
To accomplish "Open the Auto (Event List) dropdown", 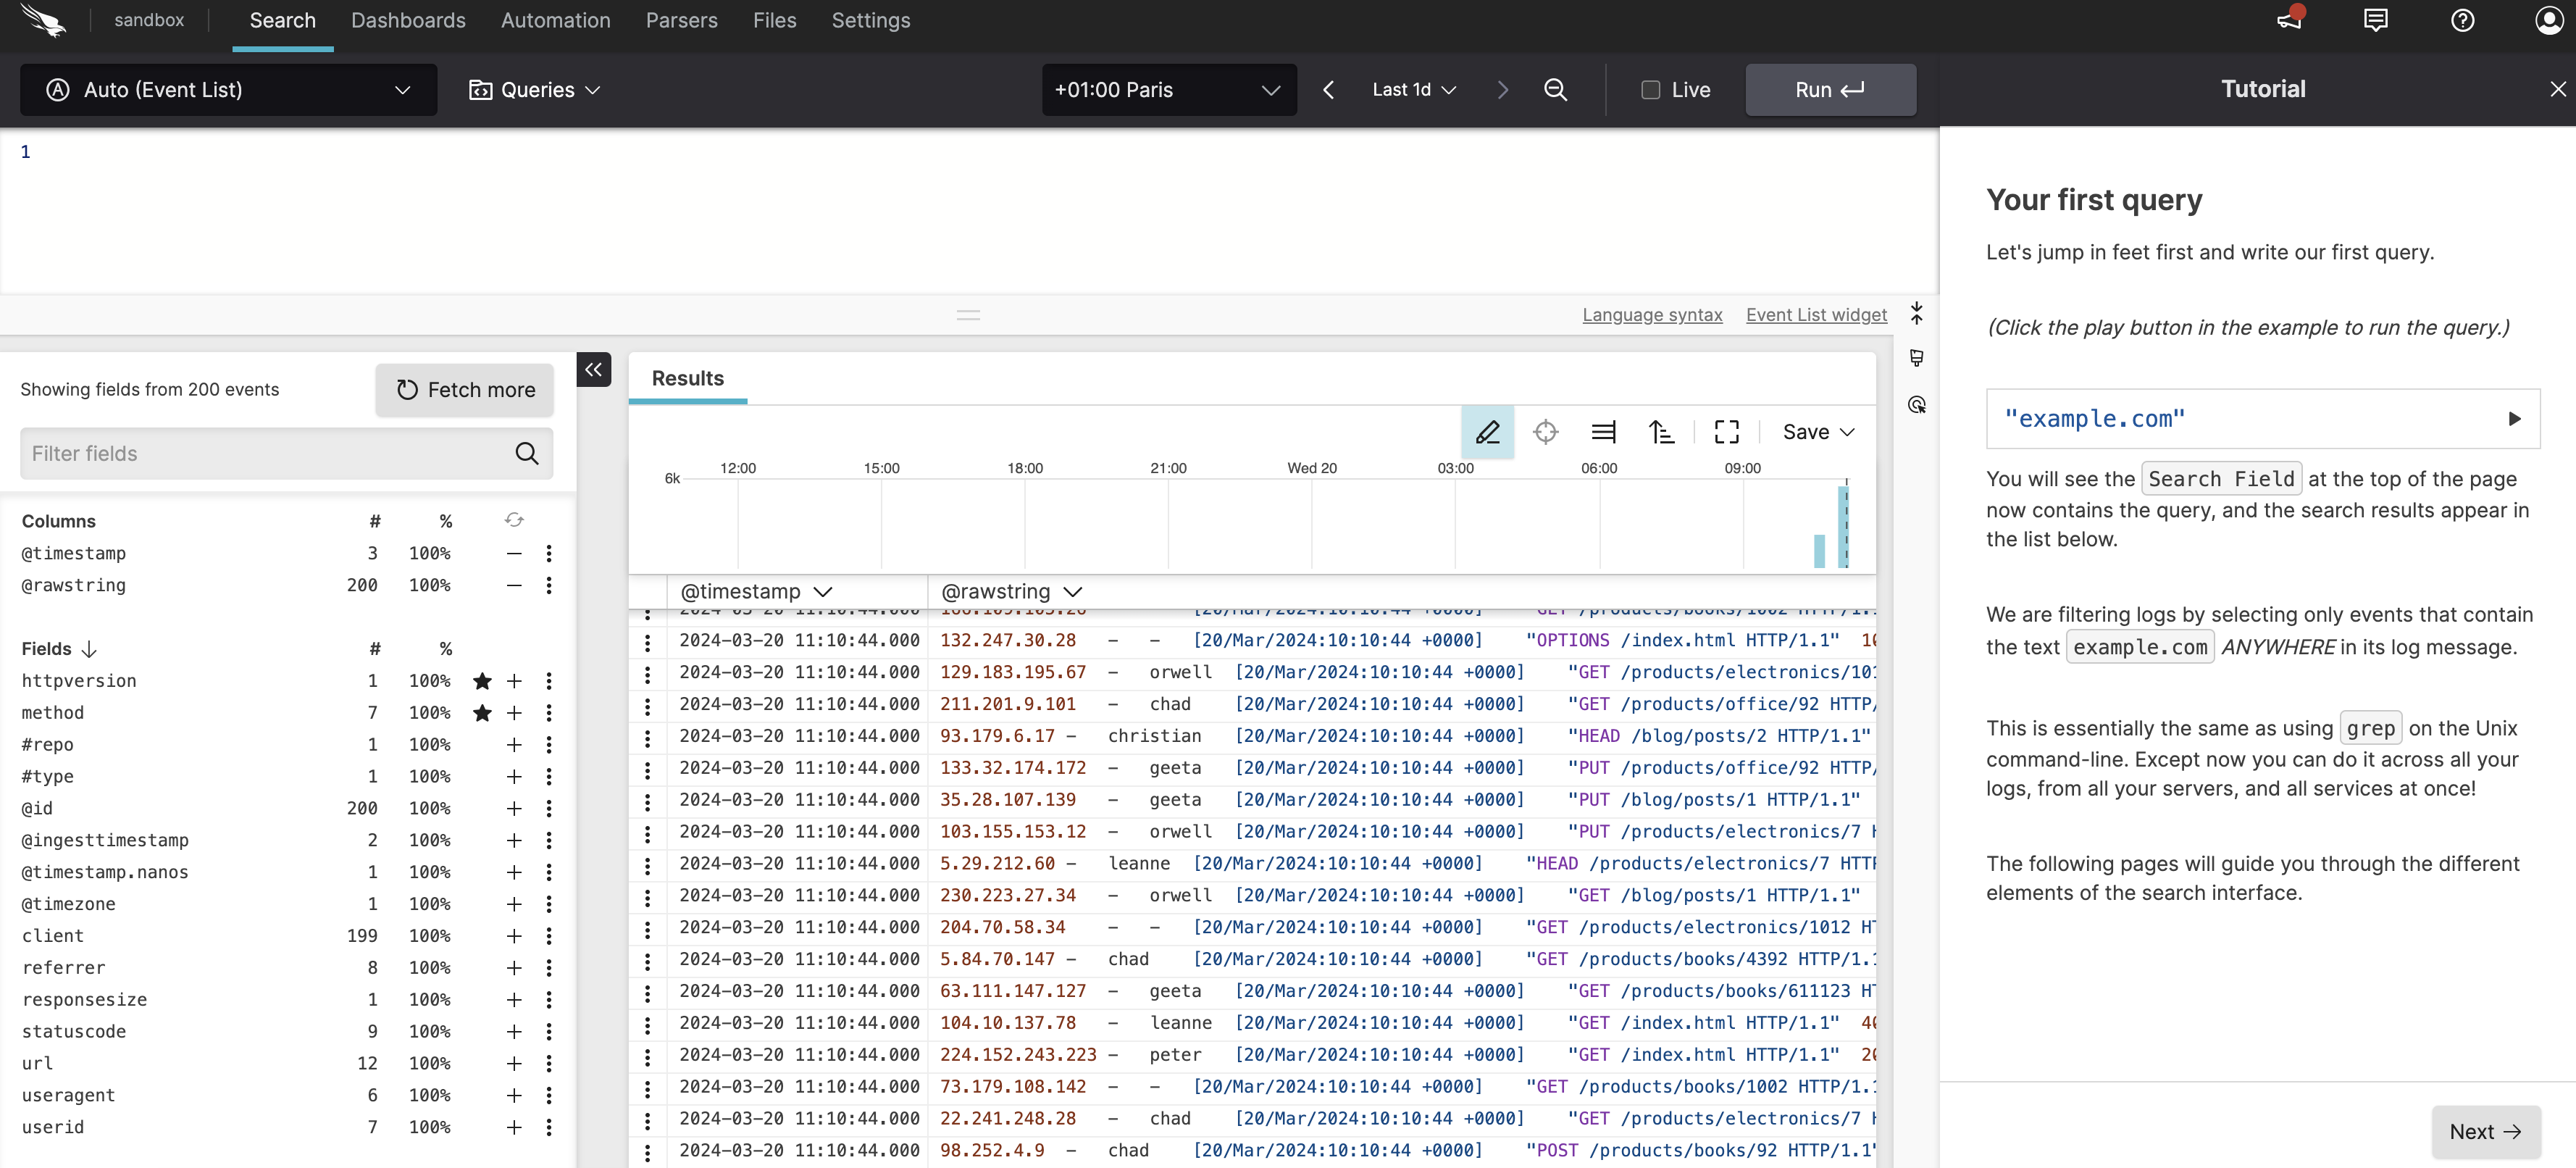I will 228,90.
